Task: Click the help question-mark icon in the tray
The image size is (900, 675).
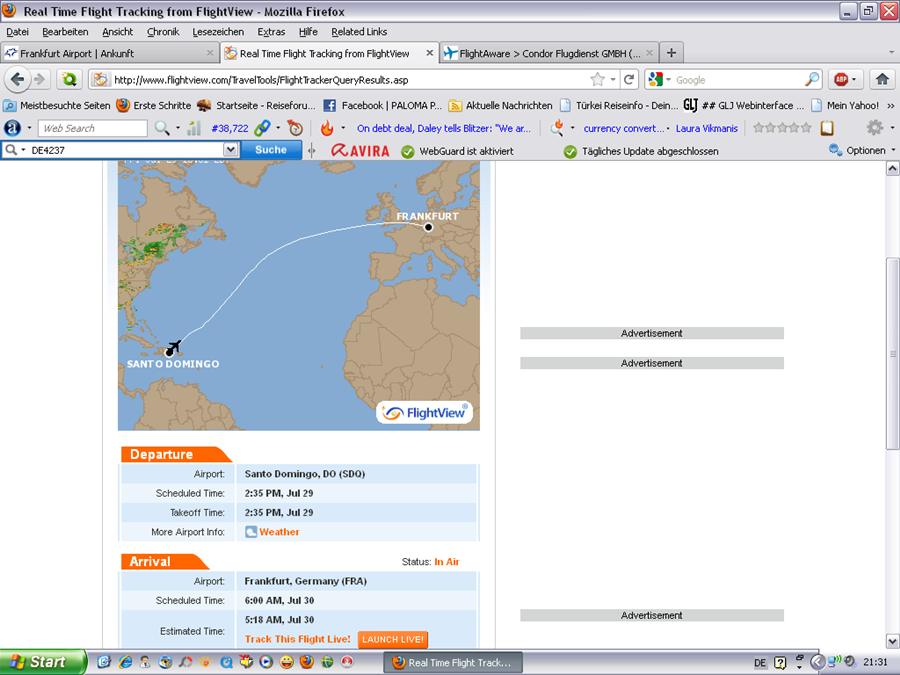Action: coord(780,662)
